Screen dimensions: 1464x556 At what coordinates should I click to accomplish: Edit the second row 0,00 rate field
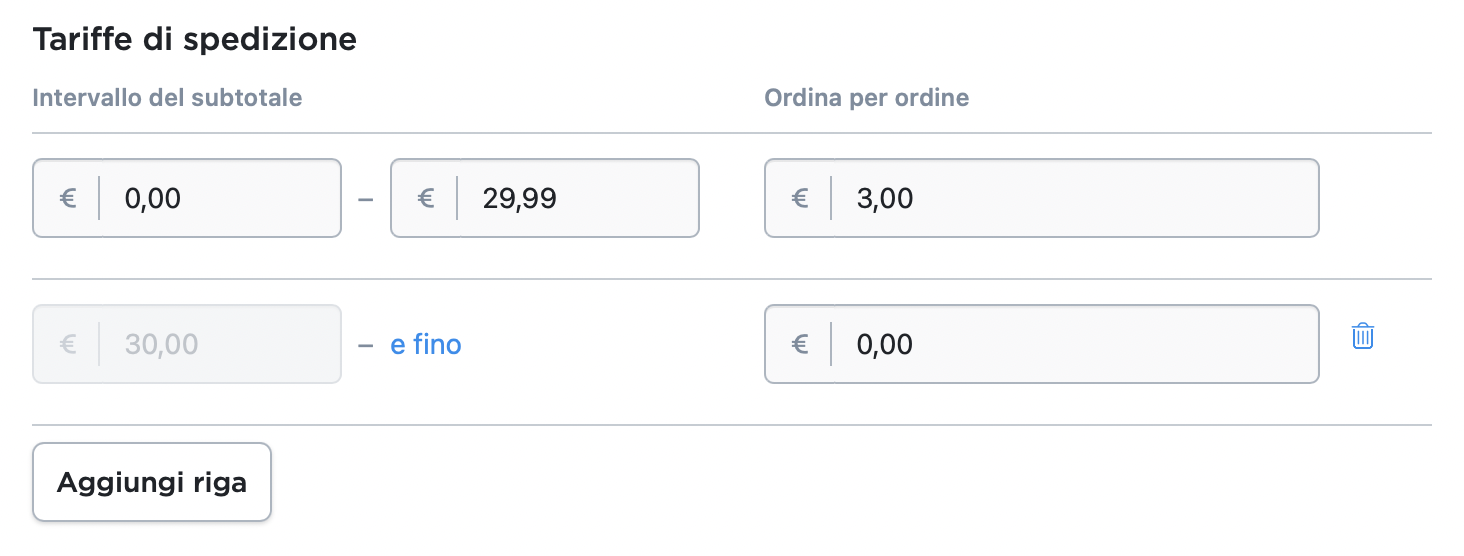(x=1072, y=344)
